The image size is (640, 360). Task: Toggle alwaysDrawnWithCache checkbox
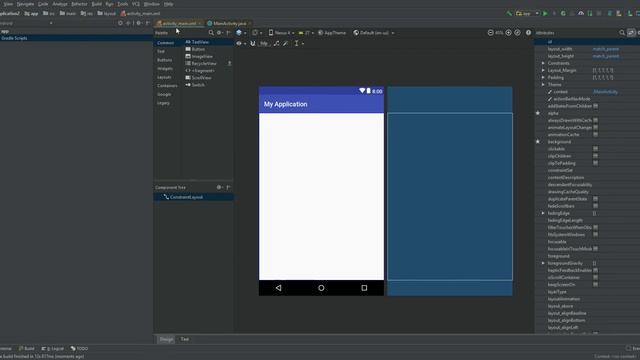click(x=596, y=120)
